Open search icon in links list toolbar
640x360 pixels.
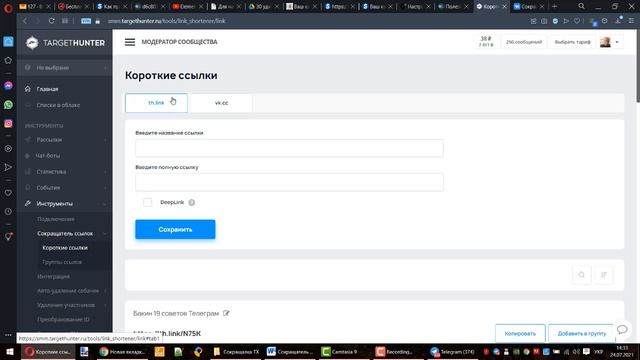pos(582,275)
